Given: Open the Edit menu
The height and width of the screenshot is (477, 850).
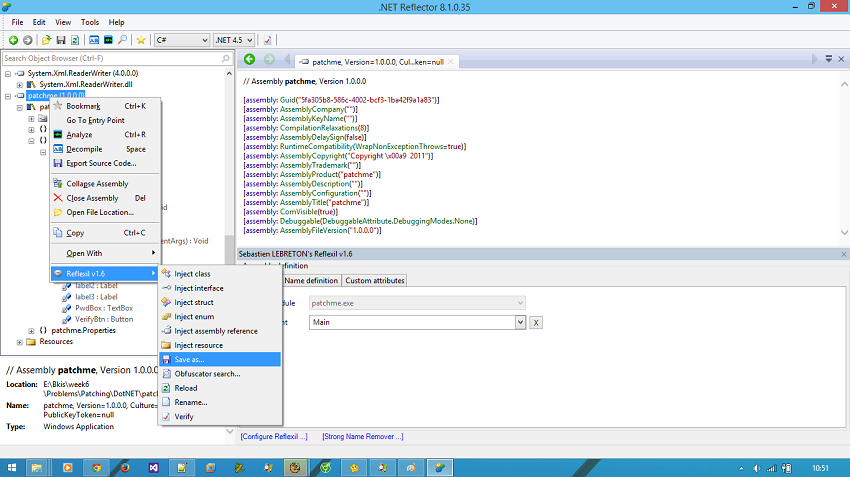Looking at the screenshot, I should [x=39, y=22].
